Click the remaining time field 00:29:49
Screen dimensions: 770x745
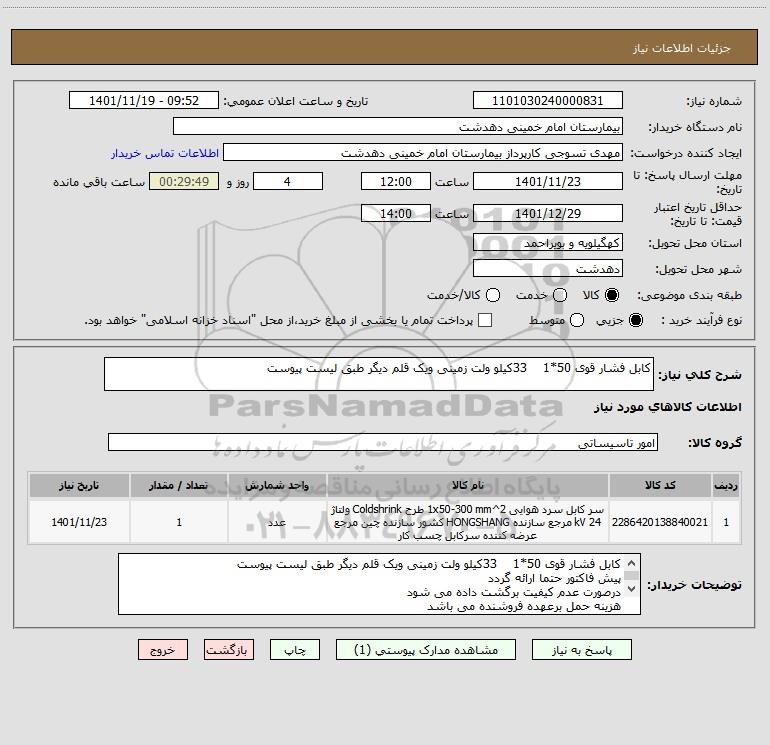184,181
